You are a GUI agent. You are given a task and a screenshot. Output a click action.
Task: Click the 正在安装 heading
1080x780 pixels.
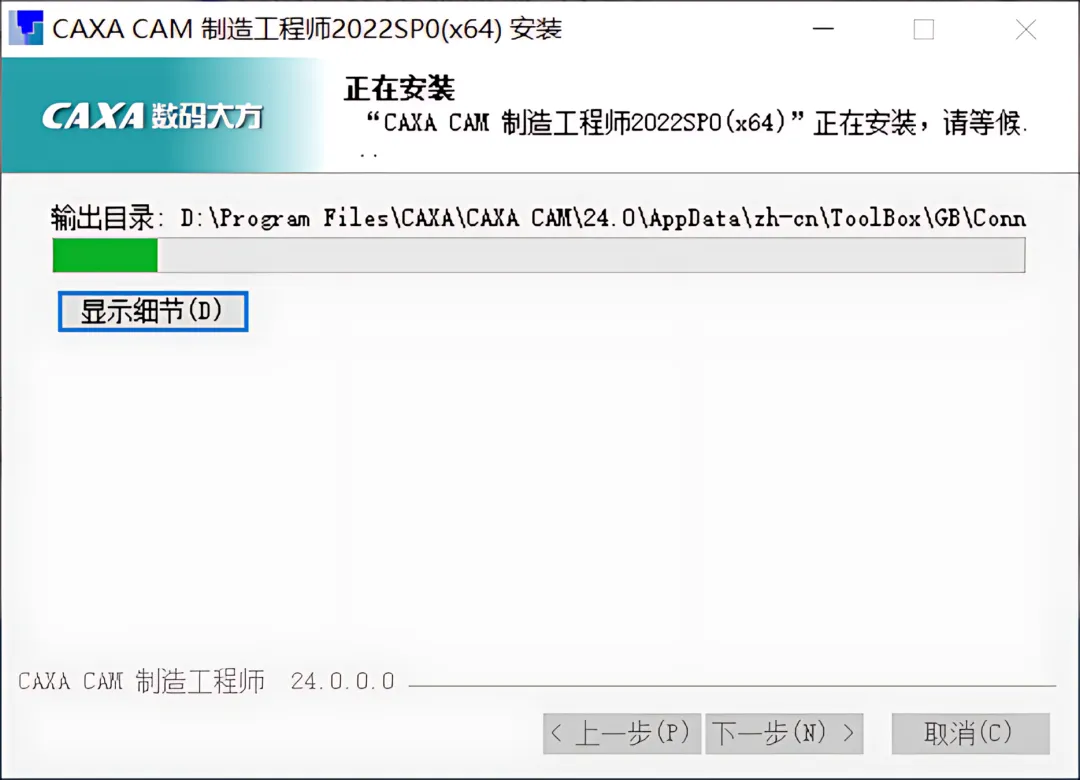point(399,89)
